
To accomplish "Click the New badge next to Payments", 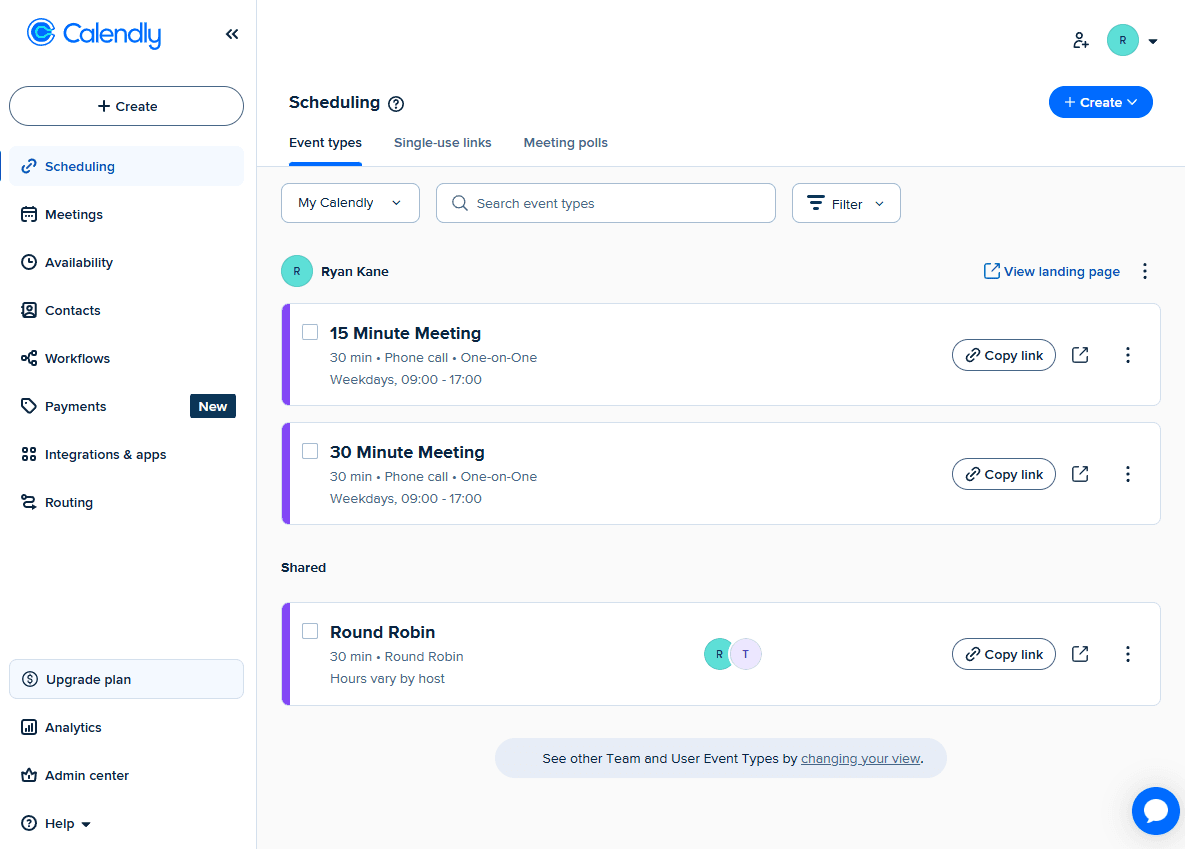I will (x=212, y=406).
